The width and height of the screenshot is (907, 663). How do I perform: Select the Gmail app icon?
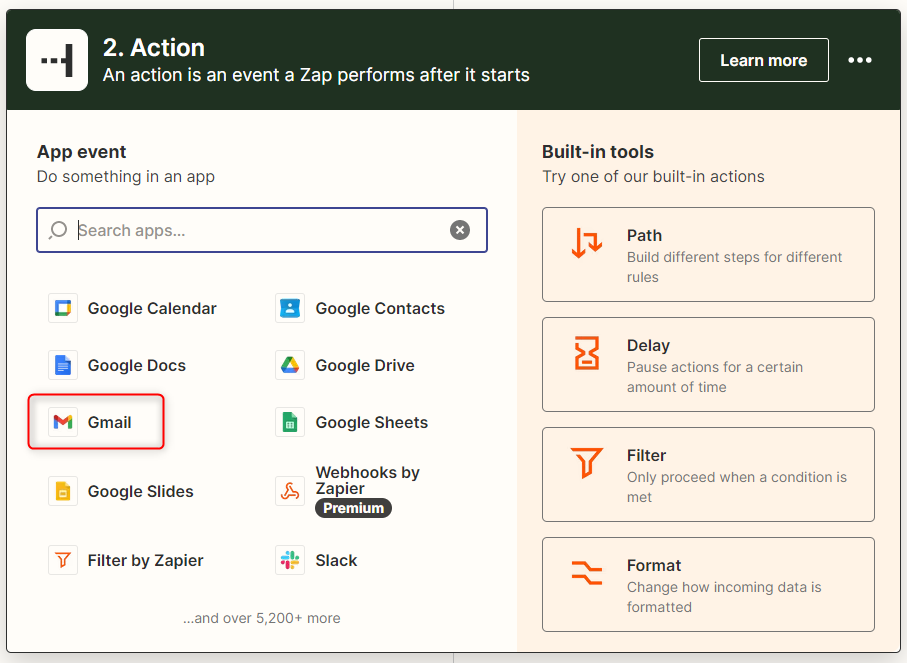[x=63, y=421]
